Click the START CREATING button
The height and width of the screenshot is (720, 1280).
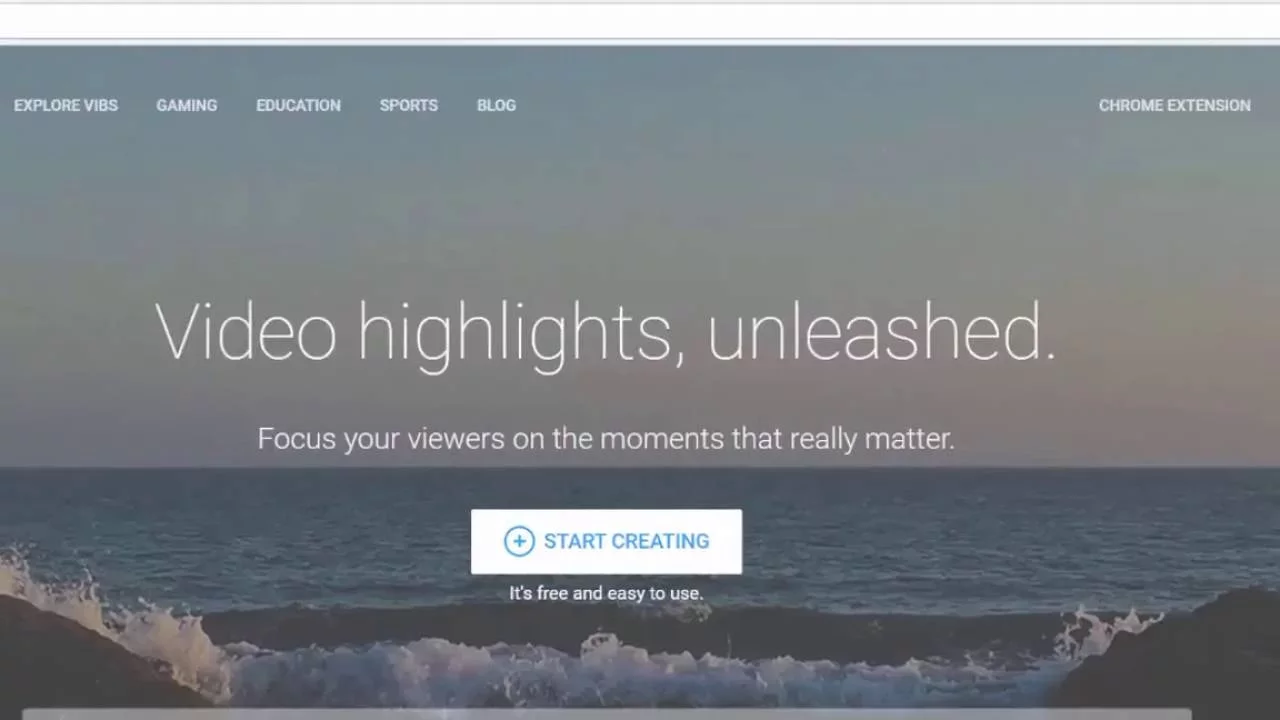(606, 542)
